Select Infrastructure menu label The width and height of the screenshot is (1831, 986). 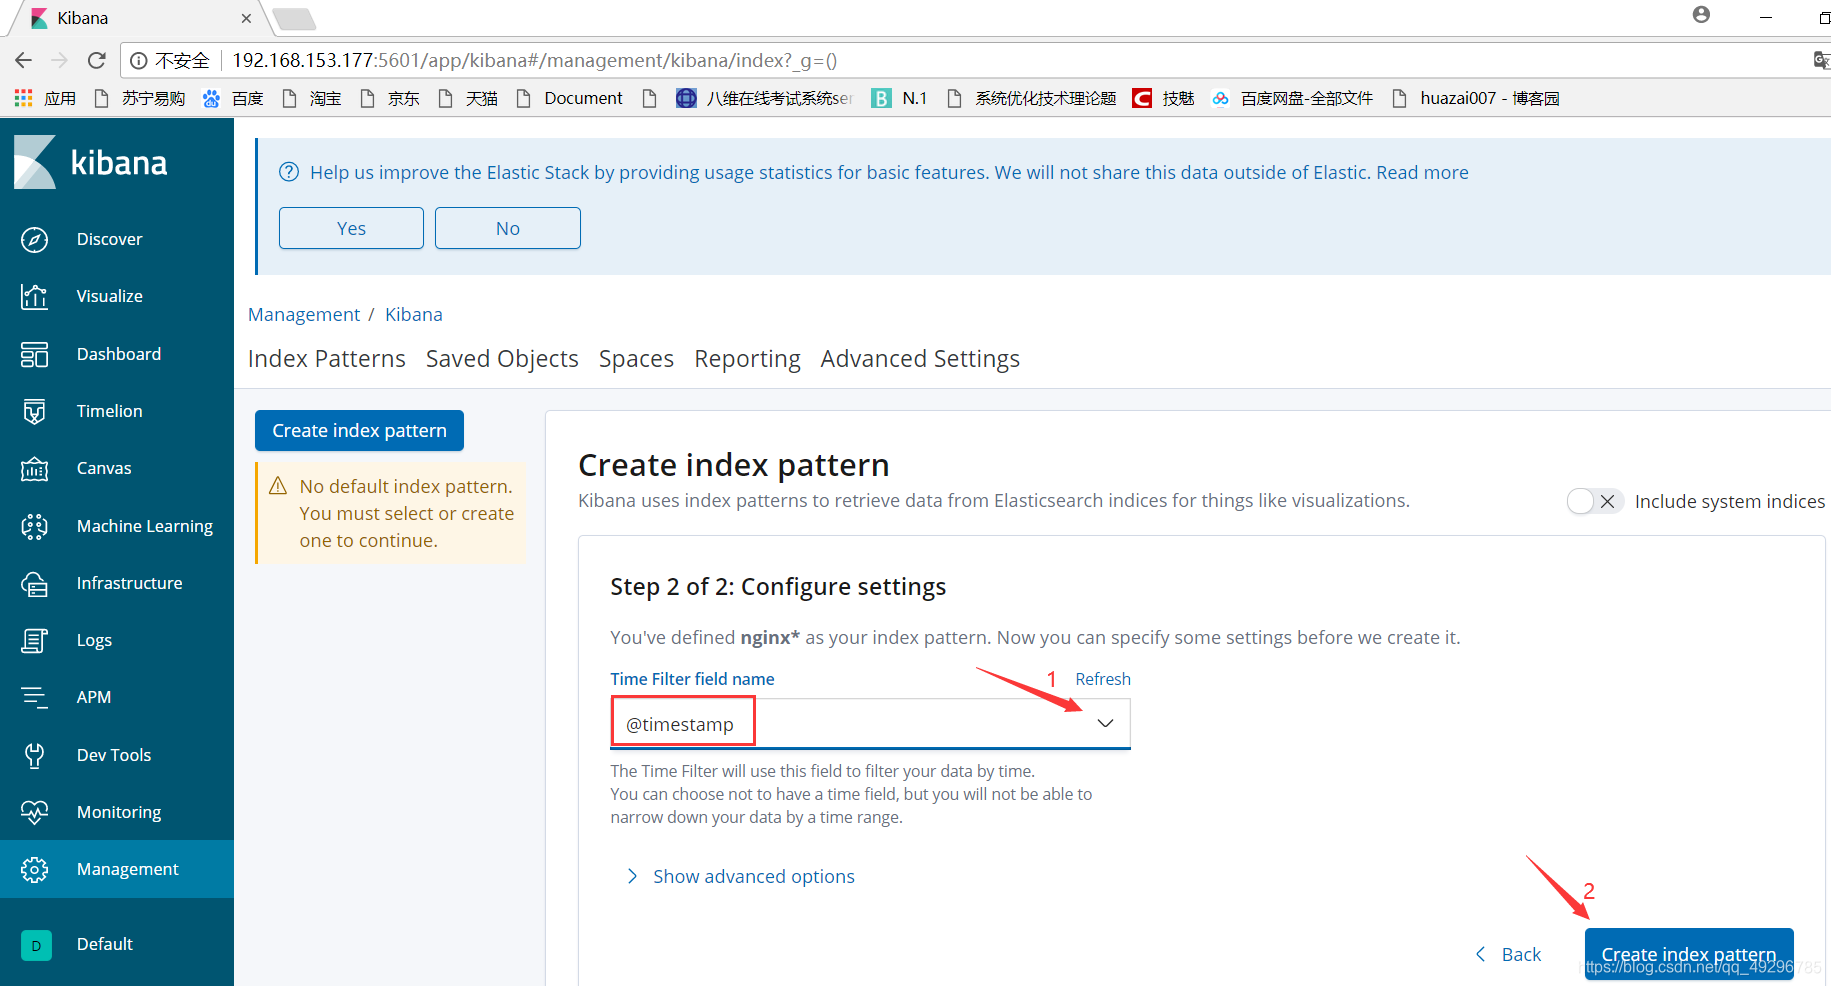tap(130, 584)
